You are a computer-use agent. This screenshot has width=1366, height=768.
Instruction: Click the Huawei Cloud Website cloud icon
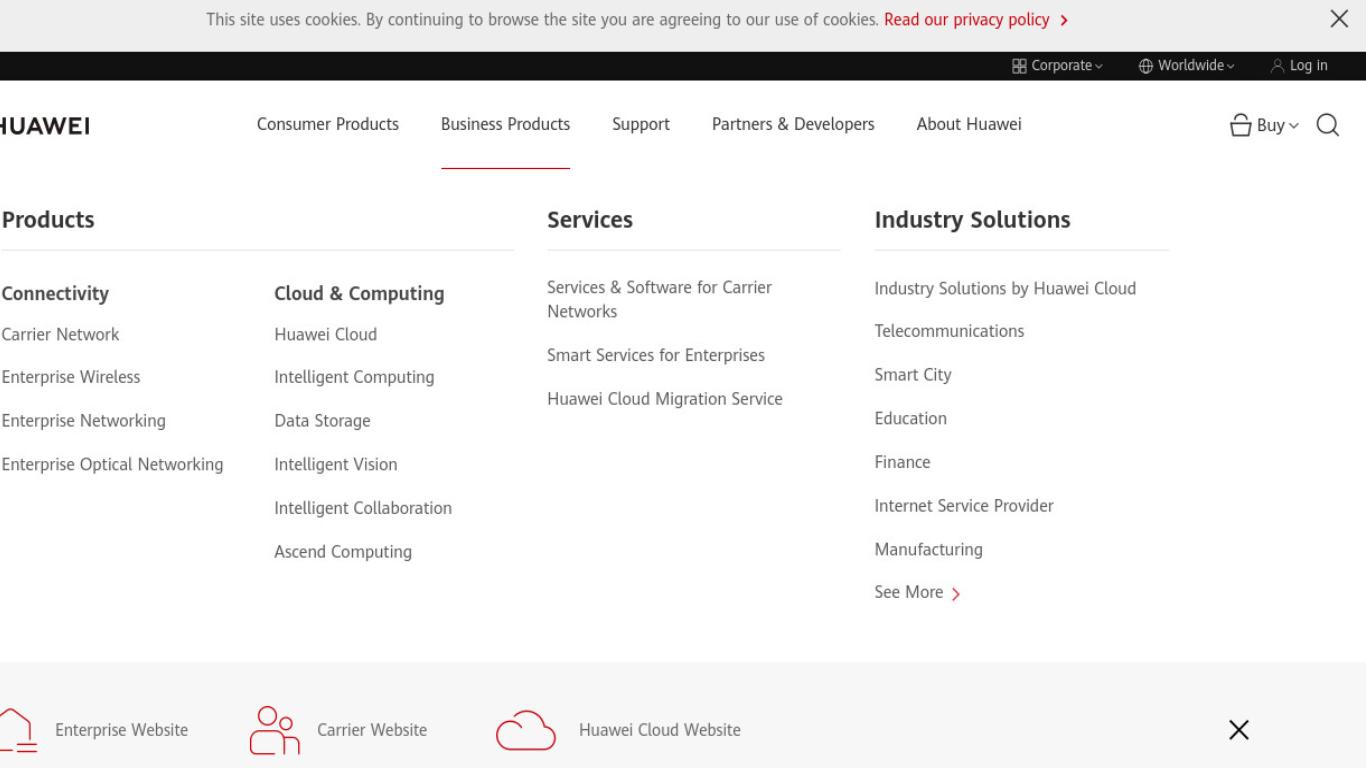pos(526,730)
